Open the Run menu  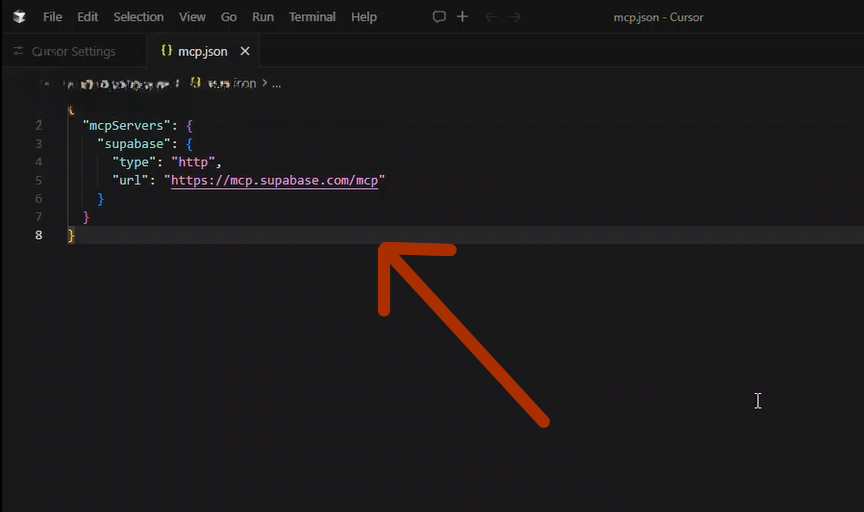263,17
